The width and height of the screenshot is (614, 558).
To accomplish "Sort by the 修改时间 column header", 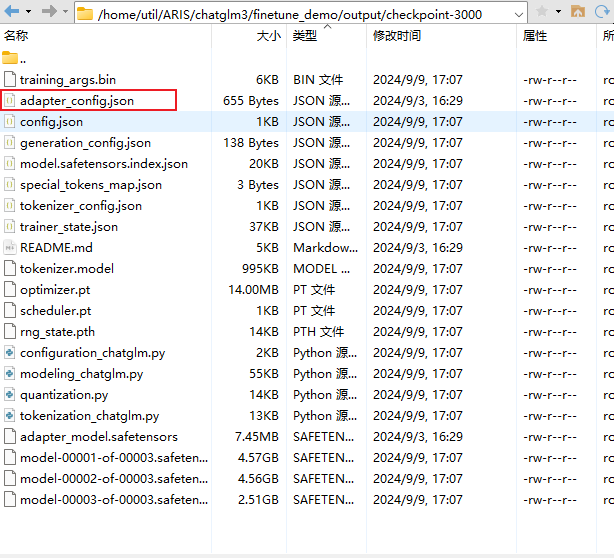I will pyautogui.click(x=396, y=36).
